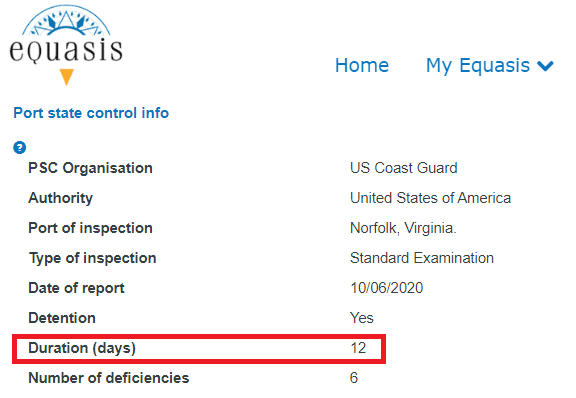Click United States of America text

[431, 198]
